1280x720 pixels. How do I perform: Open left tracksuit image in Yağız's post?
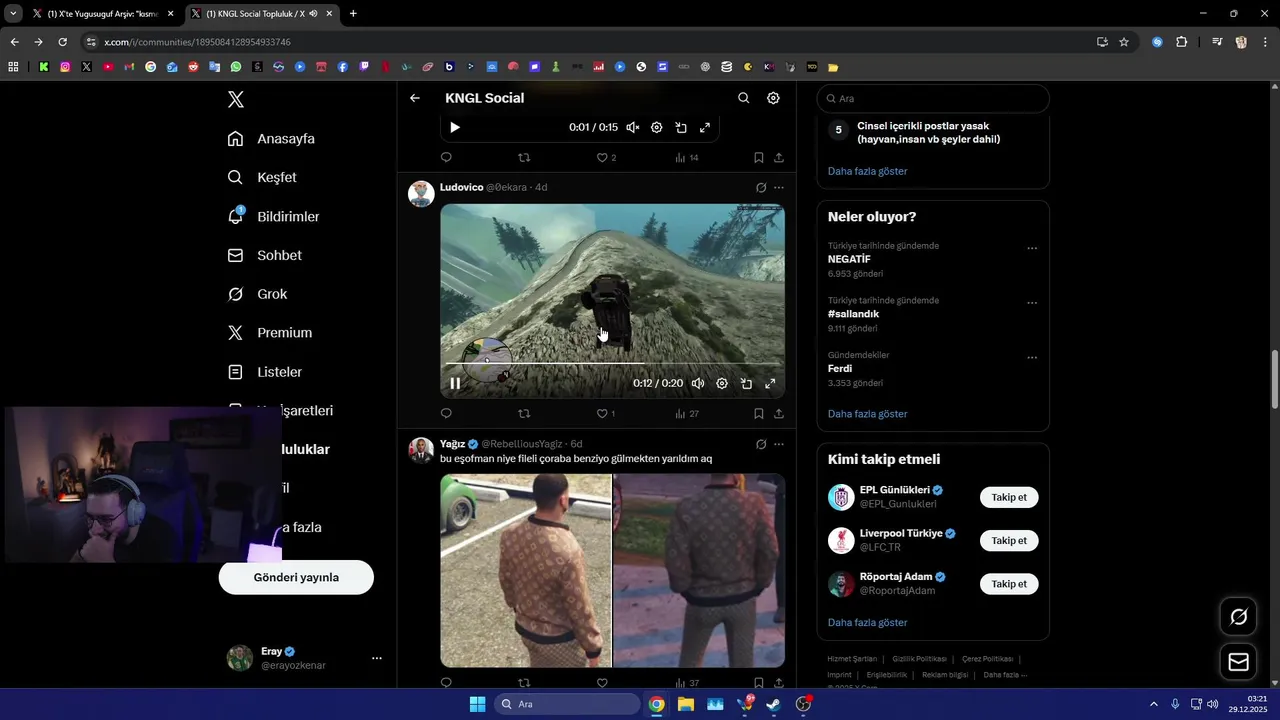(x=525, y=570)
